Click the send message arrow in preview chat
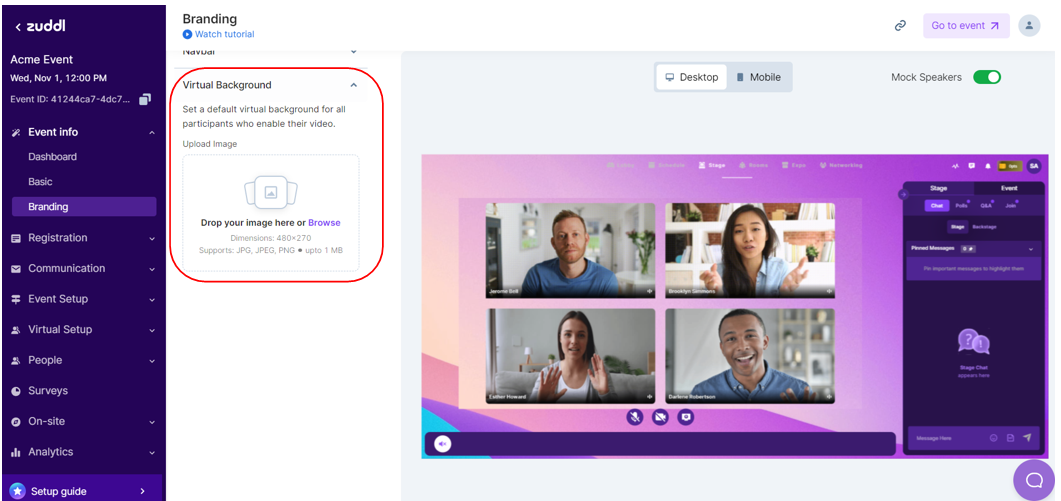Screen dimensions: 1061x501 coord(1027,438)
